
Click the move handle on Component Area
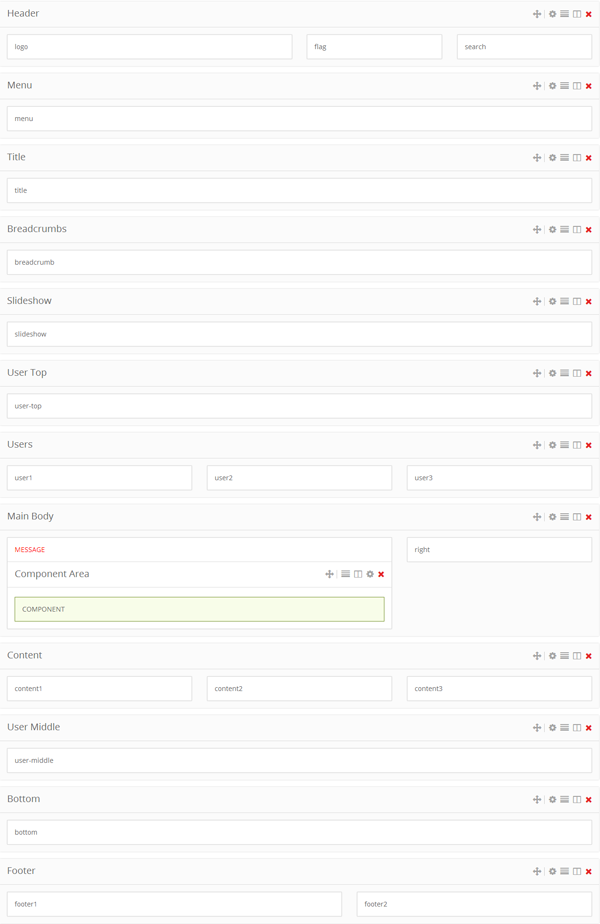pos(329,574)
